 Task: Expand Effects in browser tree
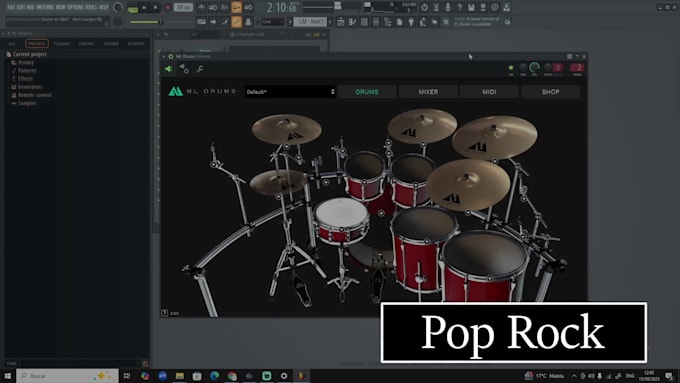(x=22, y=79)
